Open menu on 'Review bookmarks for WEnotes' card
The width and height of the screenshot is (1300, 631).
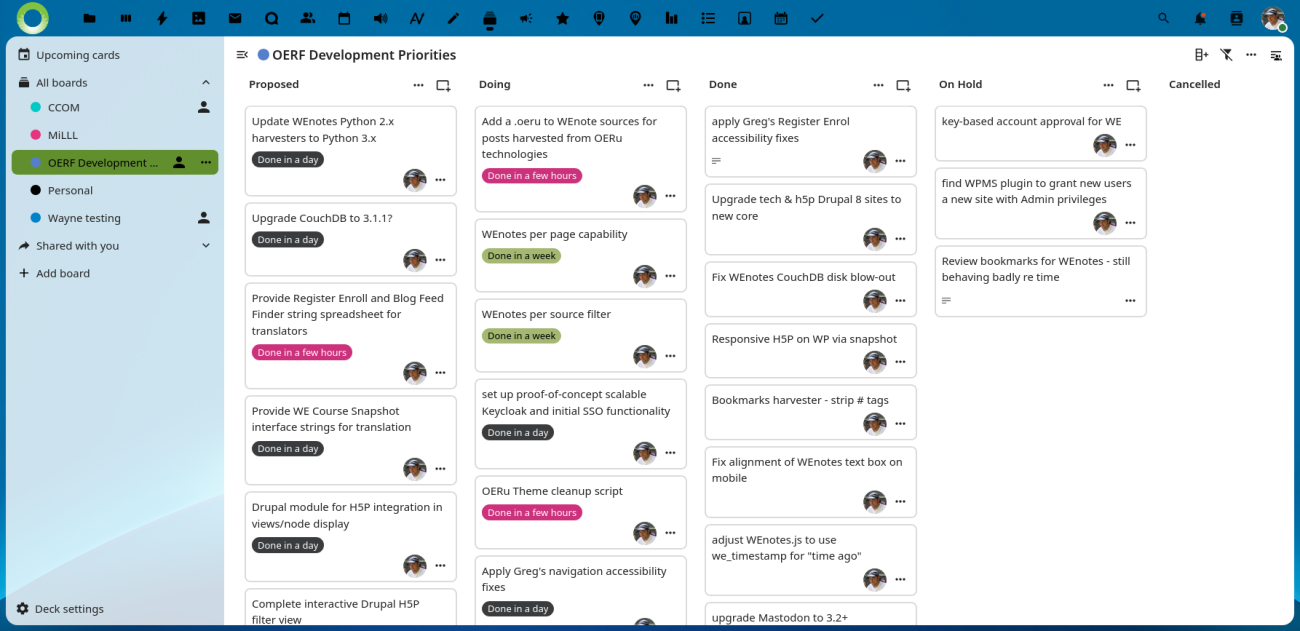(x=1130, y=300)
